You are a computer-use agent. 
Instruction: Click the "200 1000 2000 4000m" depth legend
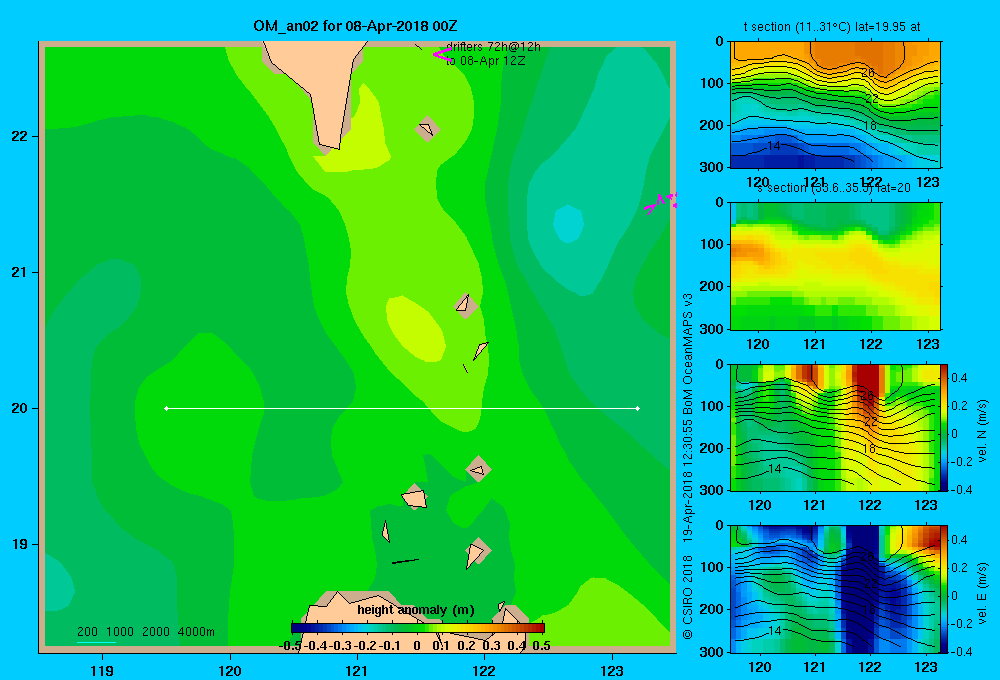click(145, 632)
